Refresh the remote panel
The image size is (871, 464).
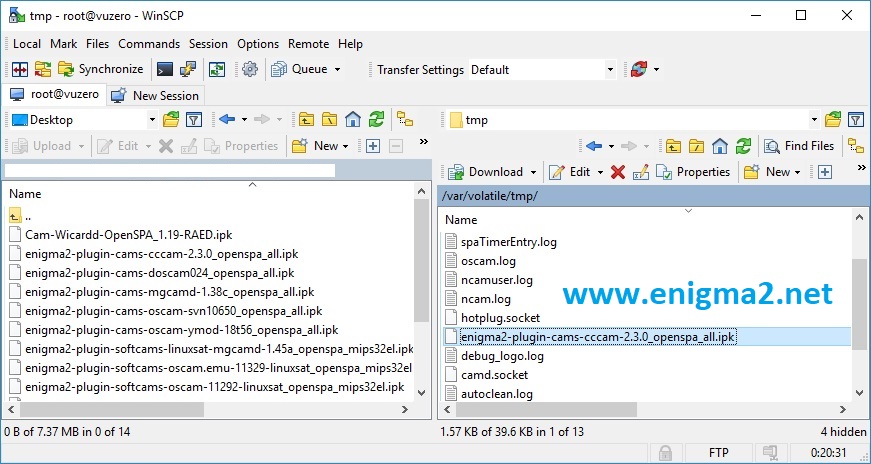[x=743, y=146]
